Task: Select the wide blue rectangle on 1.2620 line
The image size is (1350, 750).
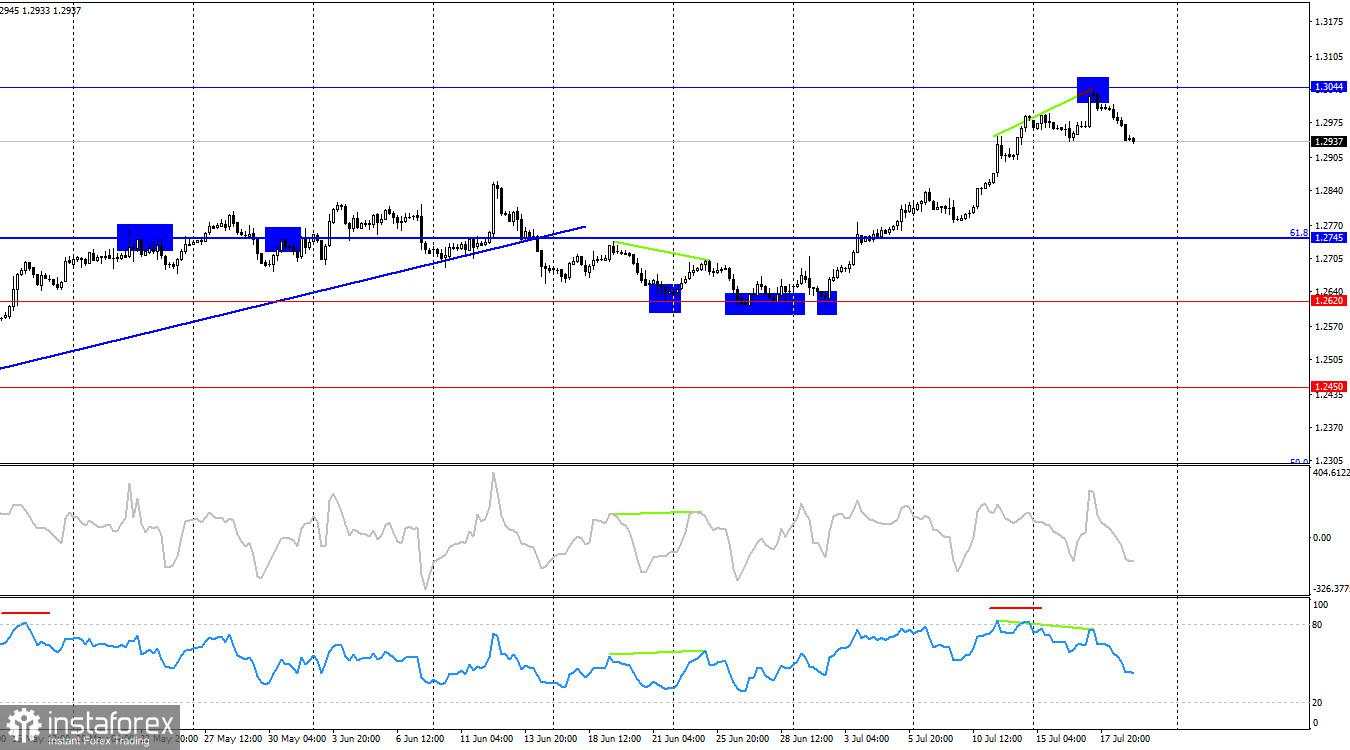Action: pos(765,304)
